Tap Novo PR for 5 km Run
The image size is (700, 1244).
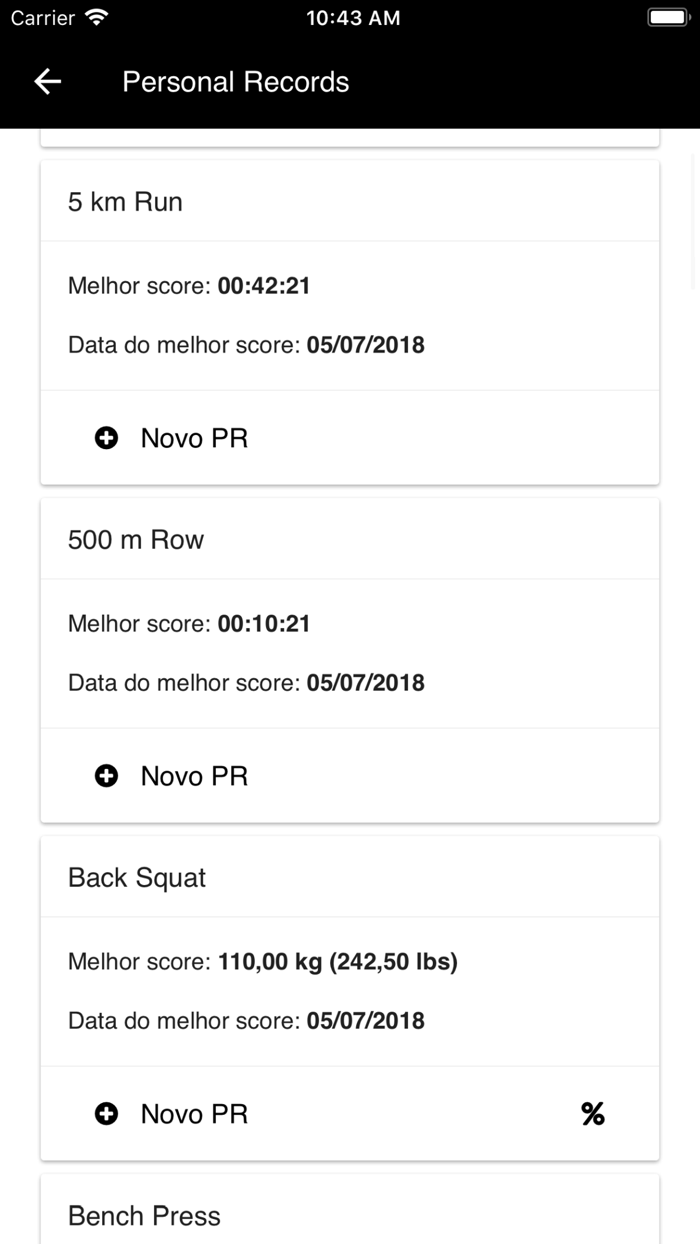tap(194, 438)
